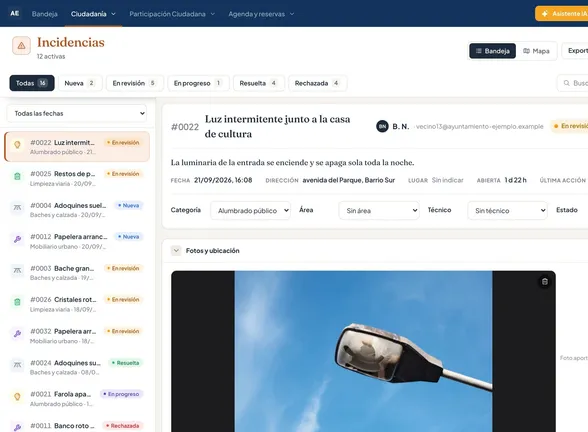Switch to Mapa view
The height and width of the screenshot is (432, 588).
[x=536, y=51]
